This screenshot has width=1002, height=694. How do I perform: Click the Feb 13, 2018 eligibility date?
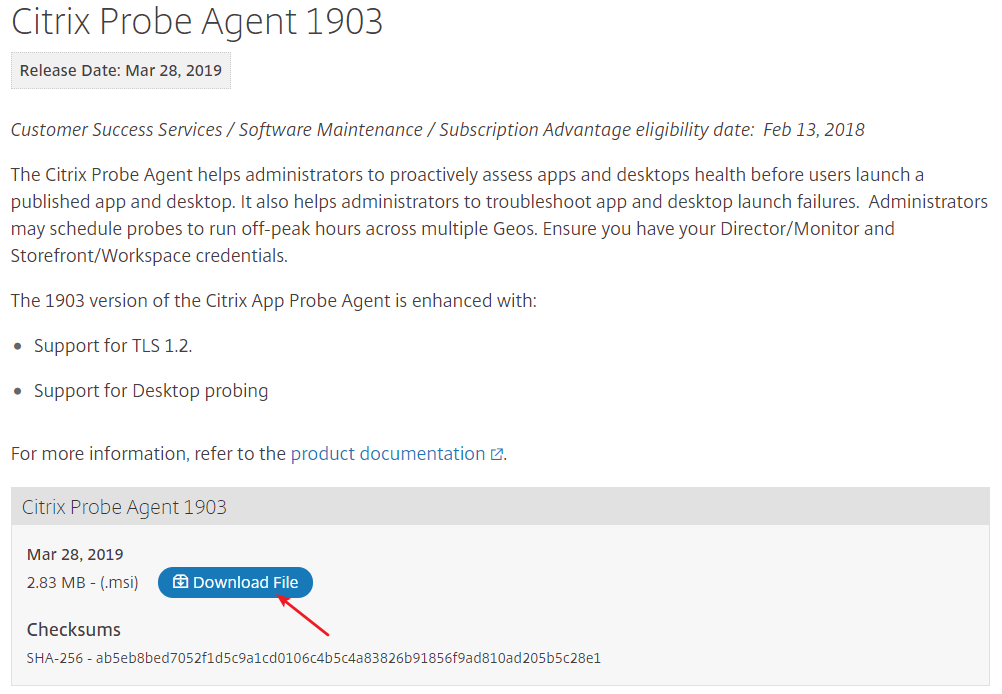coord(814,130)
